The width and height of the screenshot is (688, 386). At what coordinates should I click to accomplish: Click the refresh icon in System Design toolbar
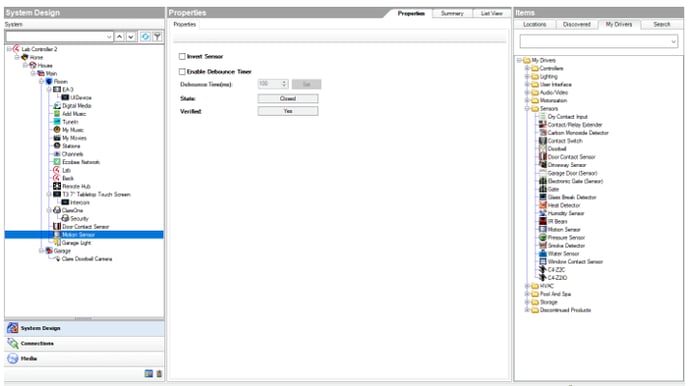[145, 37]
